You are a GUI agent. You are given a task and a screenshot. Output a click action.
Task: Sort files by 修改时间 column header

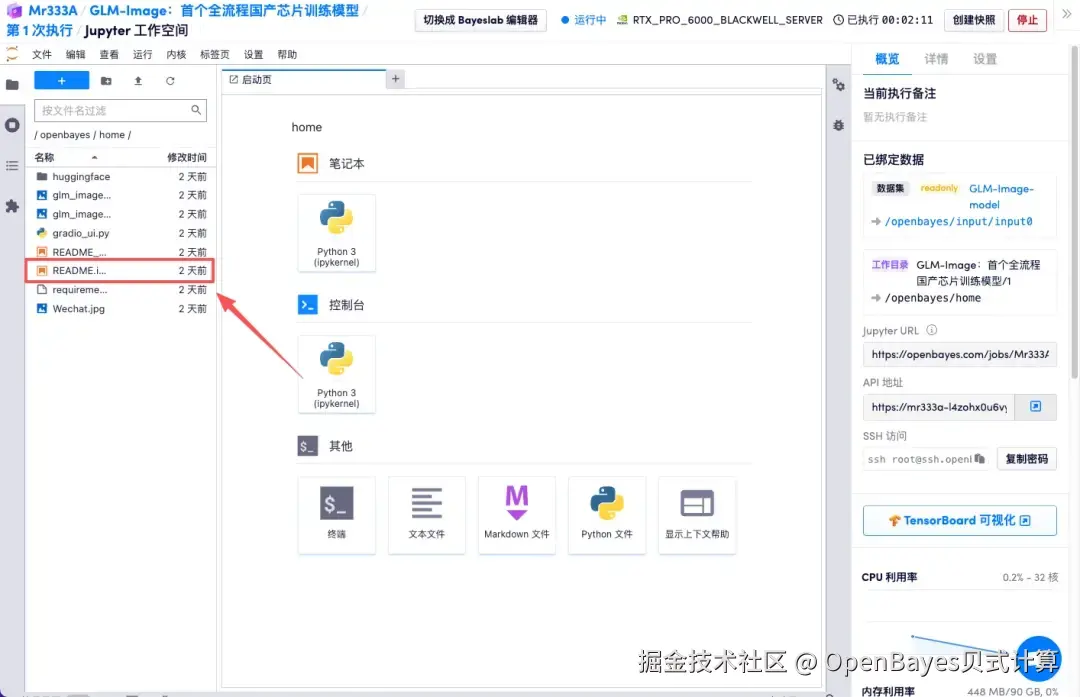pos(187,157)
